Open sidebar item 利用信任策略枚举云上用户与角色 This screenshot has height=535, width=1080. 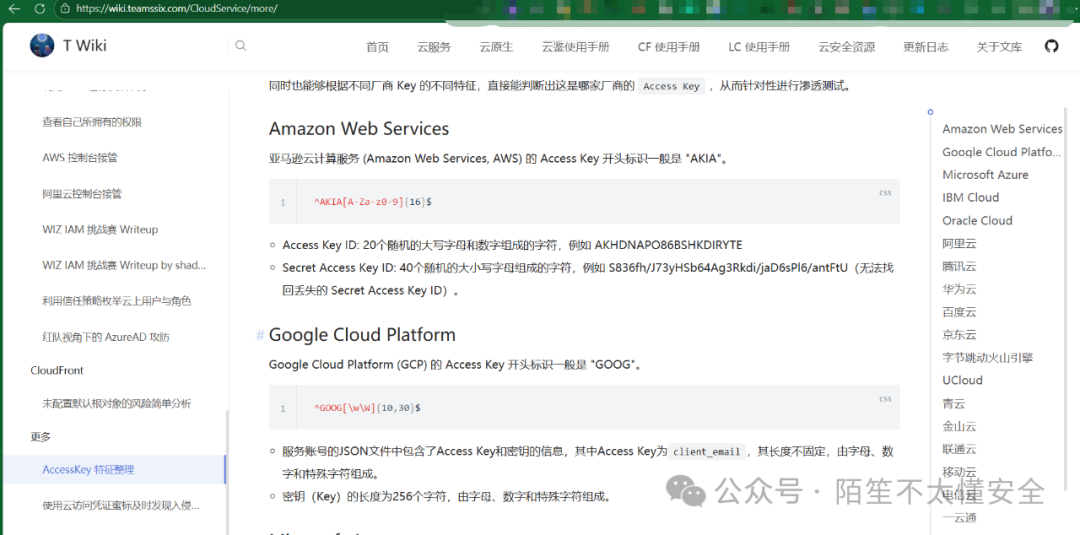(116, 301)
